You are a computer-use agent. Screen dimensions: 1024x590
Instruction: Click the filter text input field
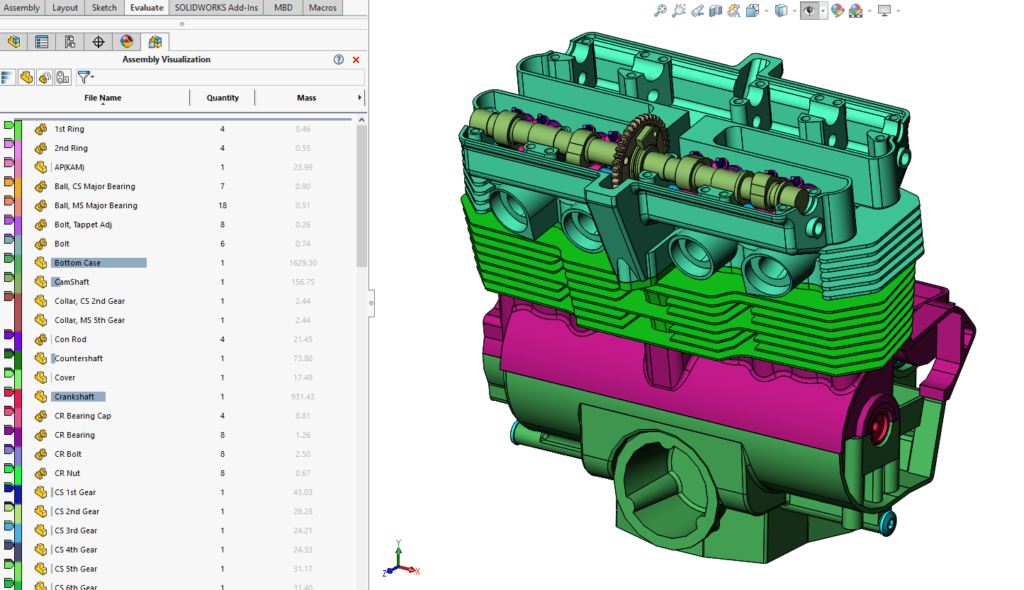point(229,78)
